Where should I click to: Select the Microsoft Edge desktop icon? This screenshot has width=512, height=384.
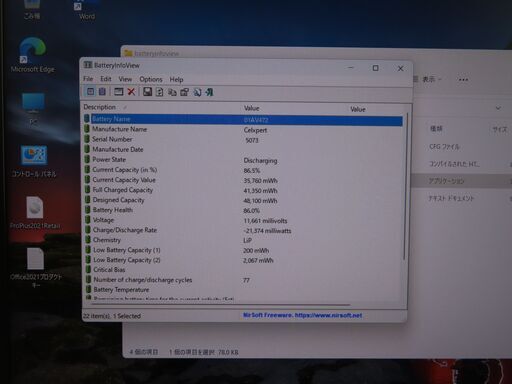pos(32,55)
